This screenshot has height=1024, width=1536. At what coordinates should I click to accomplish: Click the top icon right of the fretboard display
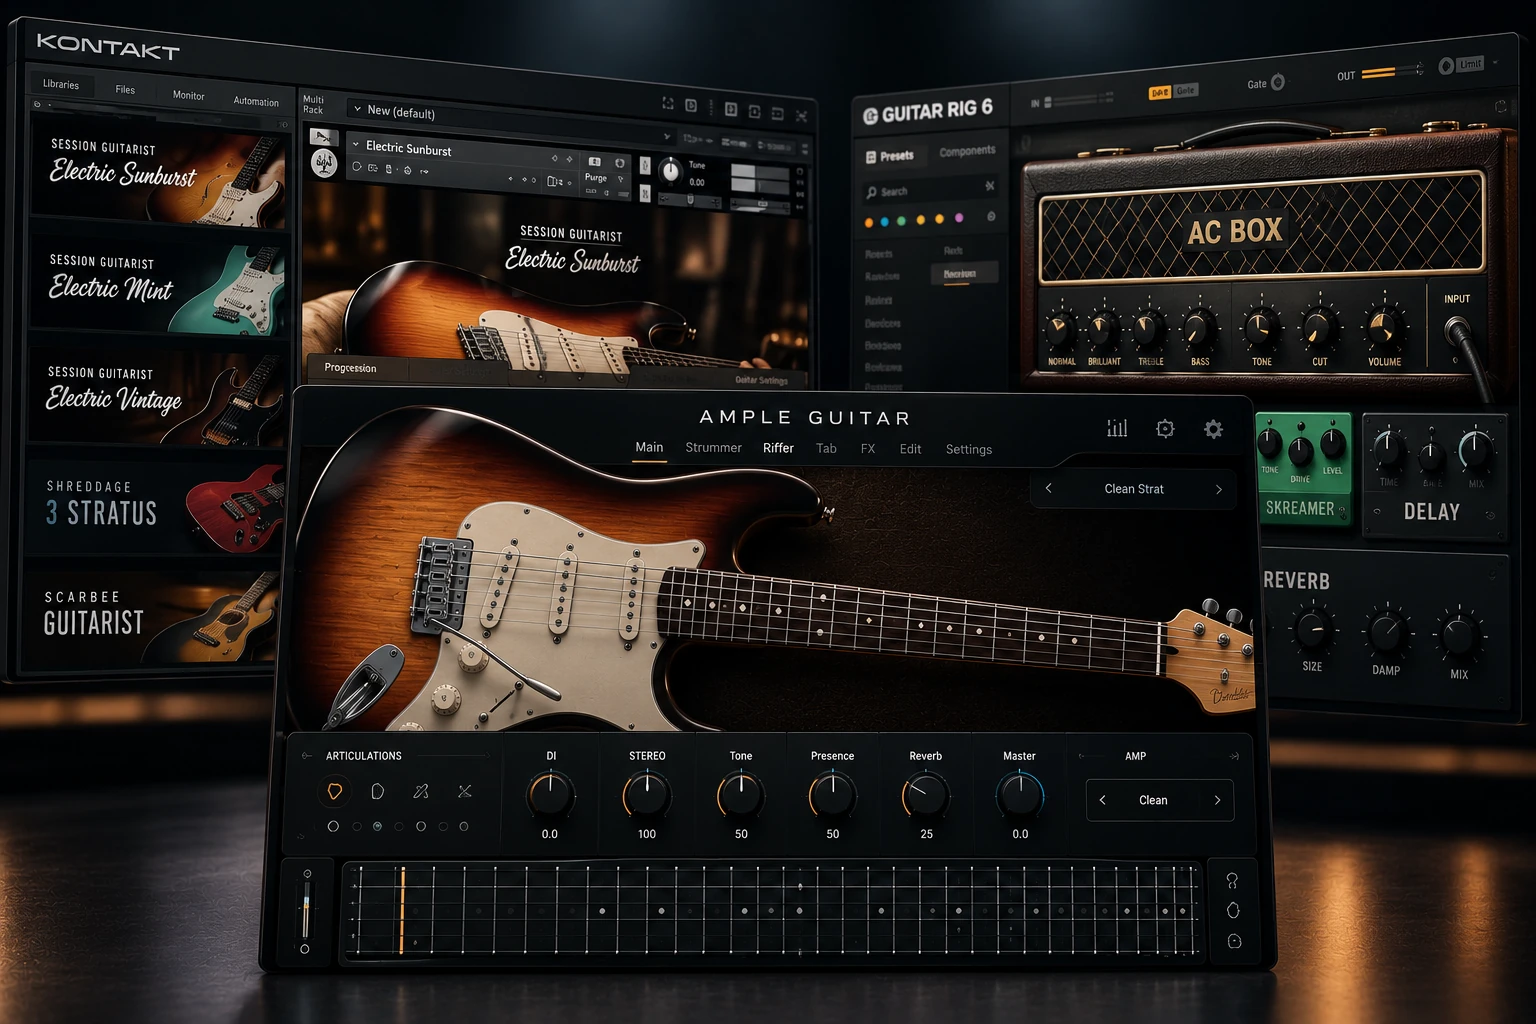point(1232,881)
